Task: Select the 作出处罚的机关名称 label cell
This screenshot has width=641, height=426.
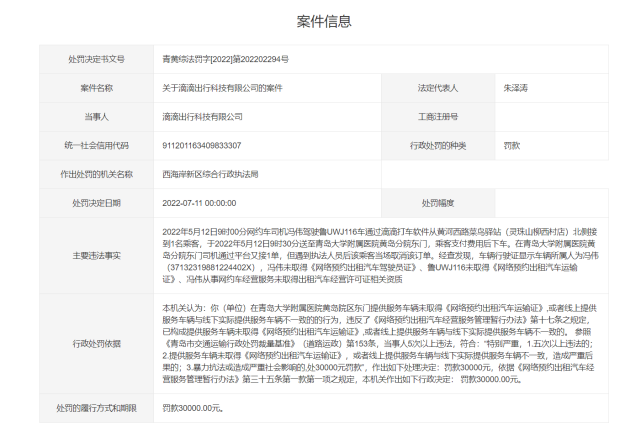Action: [98, 173]
